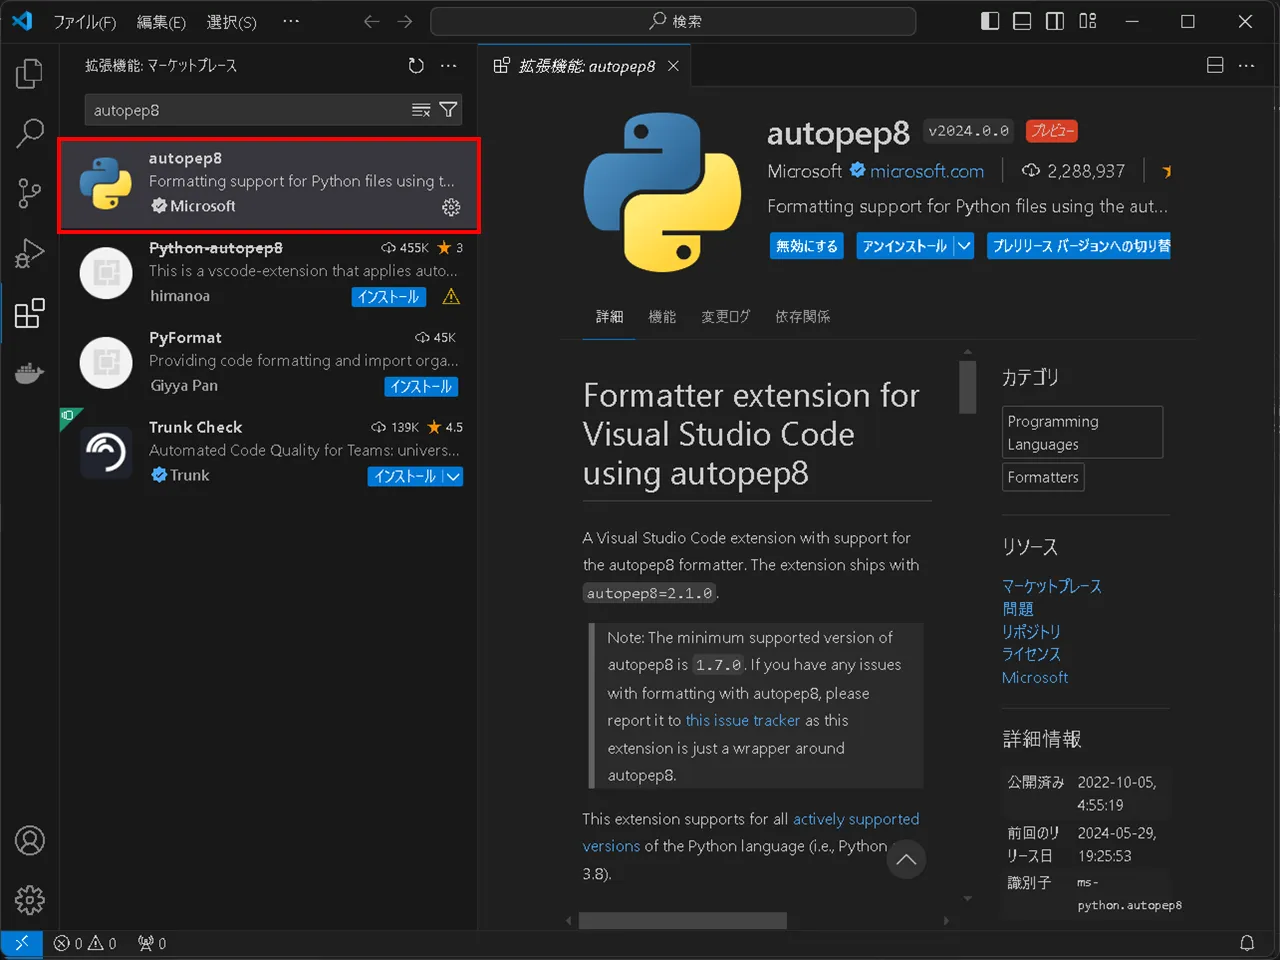The image size is (1280, 960).
Task: Click アンインストール button
Action: click(904, 246)
